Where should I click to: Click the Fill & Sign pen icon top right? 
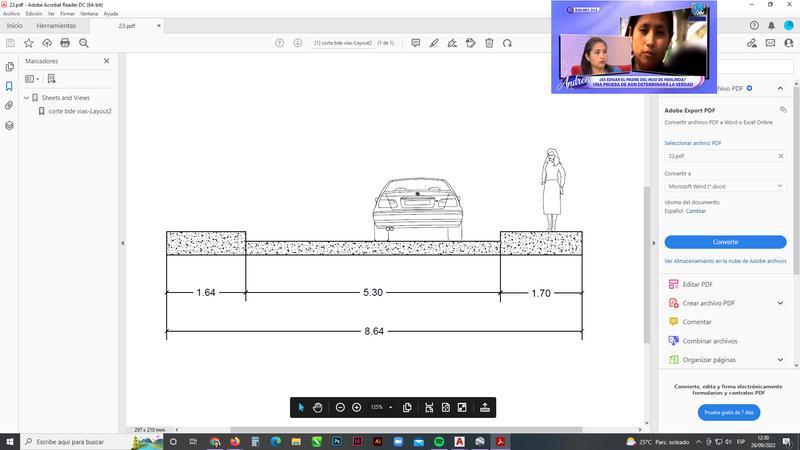(x=752, y=43)
